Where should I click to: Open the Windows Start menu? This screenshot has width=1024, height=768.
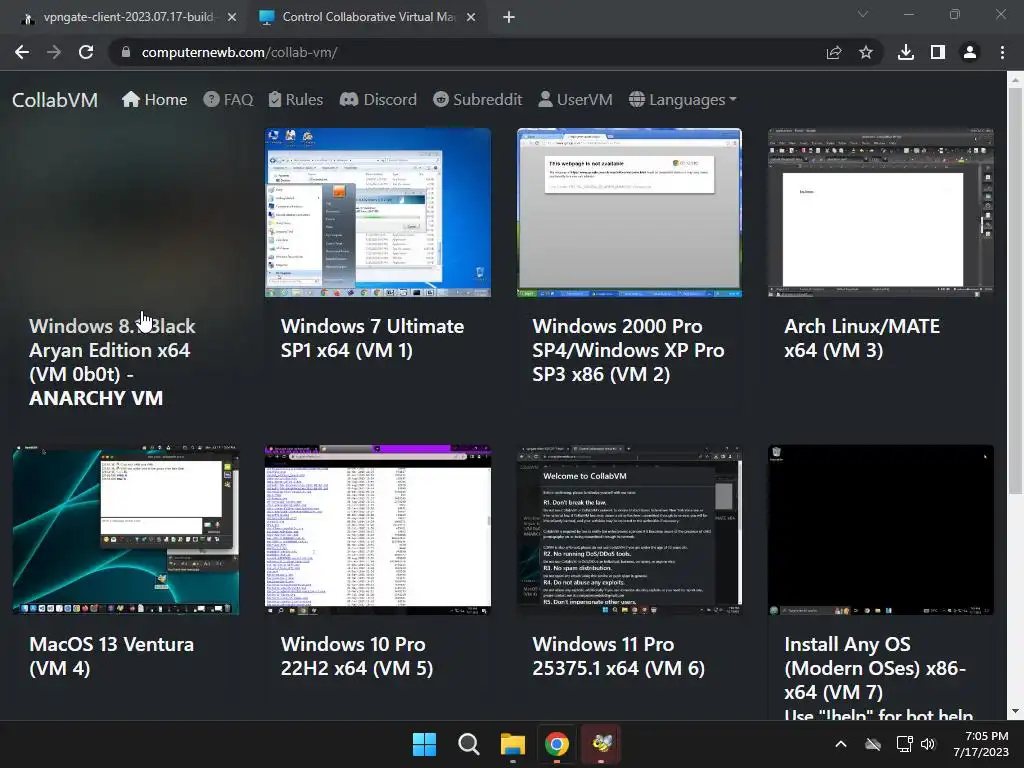pyautogui.click(x=424, y=744)
